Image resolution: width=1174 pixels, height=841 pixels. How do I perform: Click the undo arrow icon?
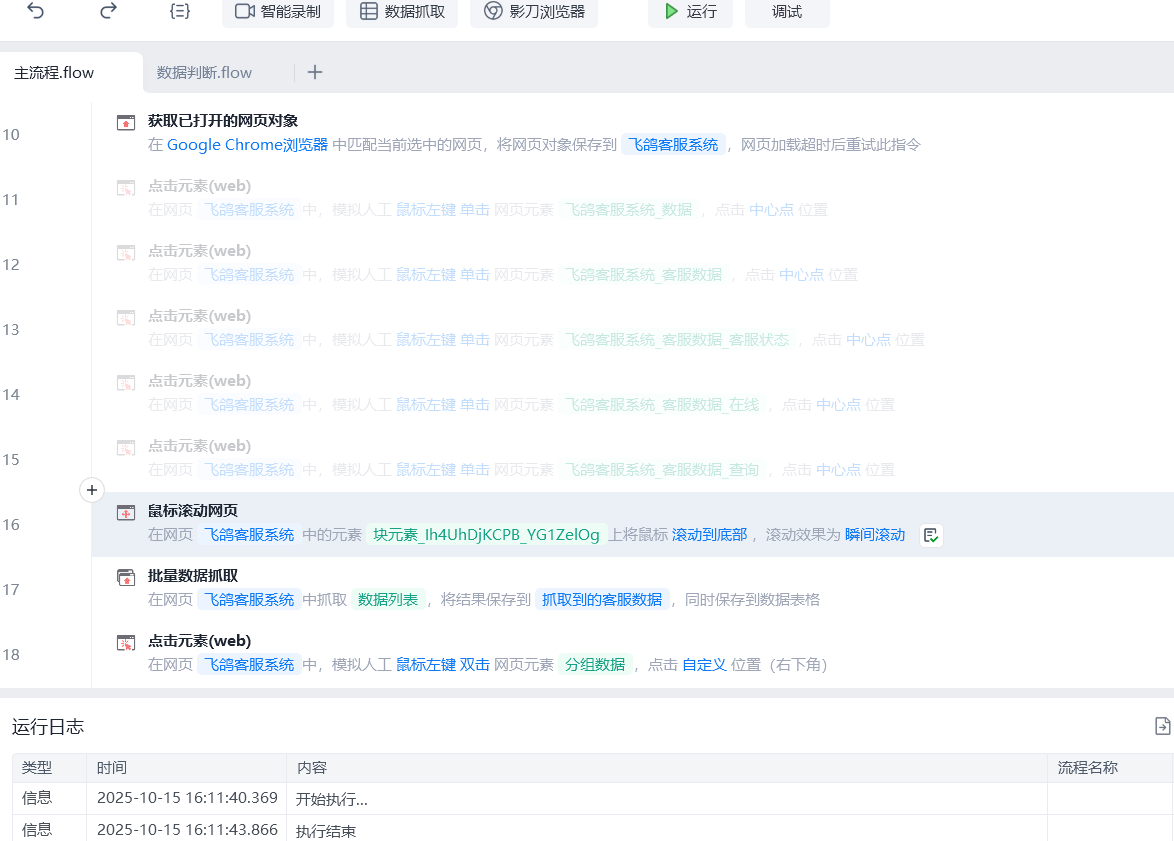point(35,10)
